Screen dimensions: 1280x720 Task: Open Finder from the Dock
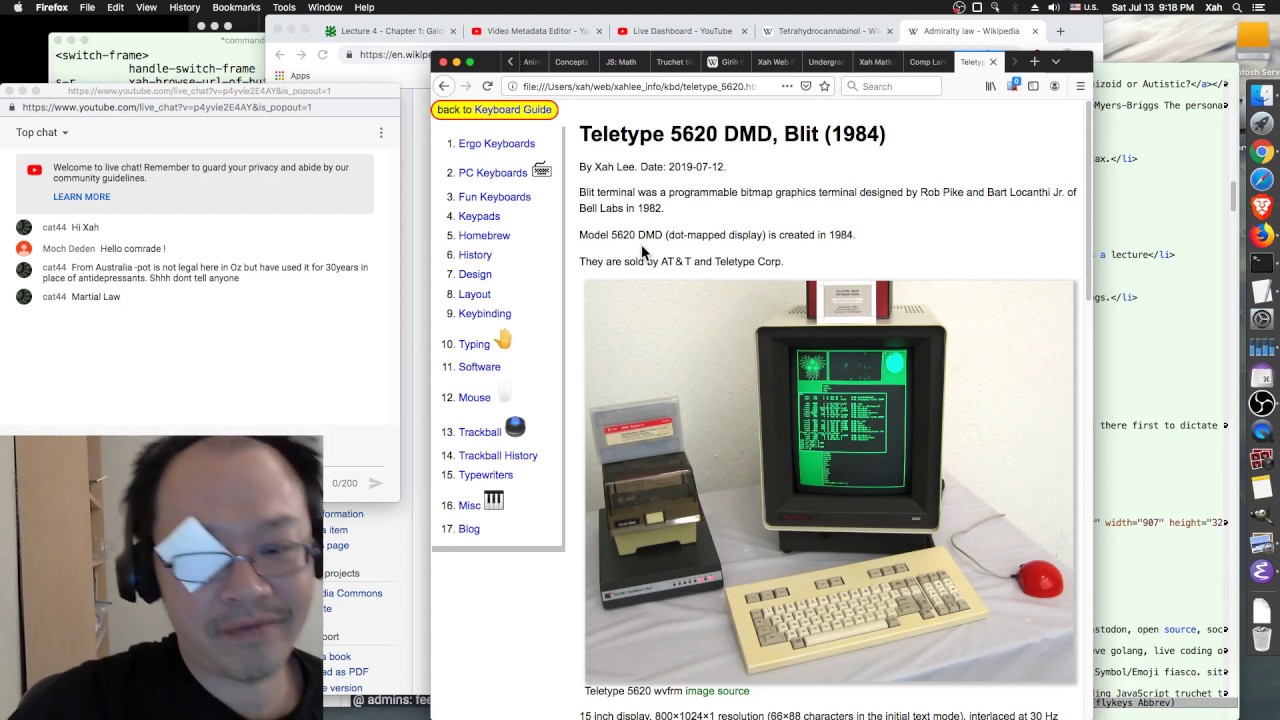pyautogui.click(x=1262, y=96)
